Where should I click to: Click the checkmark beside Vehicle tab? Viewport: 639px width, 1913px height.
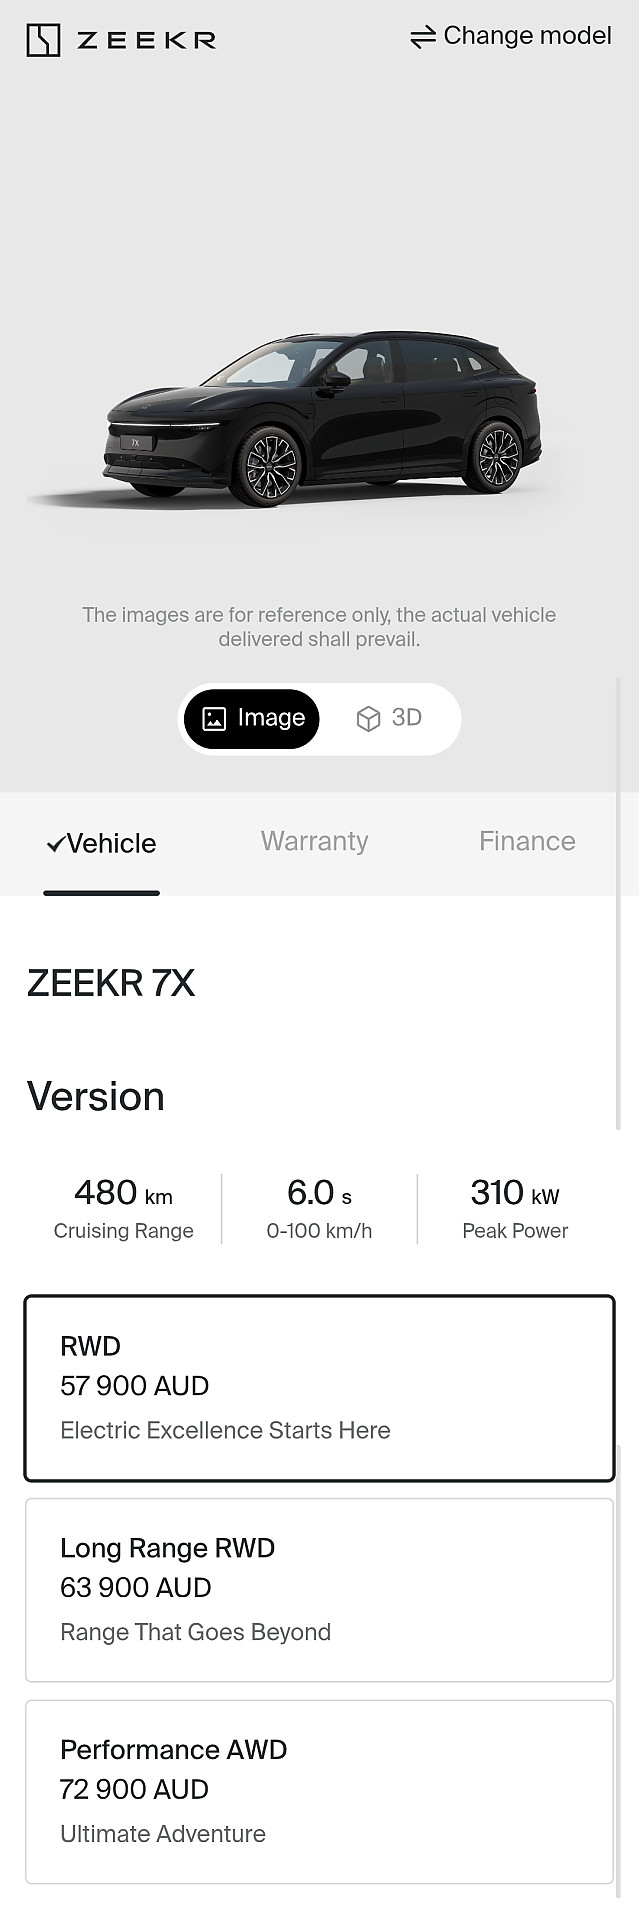pos(55,844)
